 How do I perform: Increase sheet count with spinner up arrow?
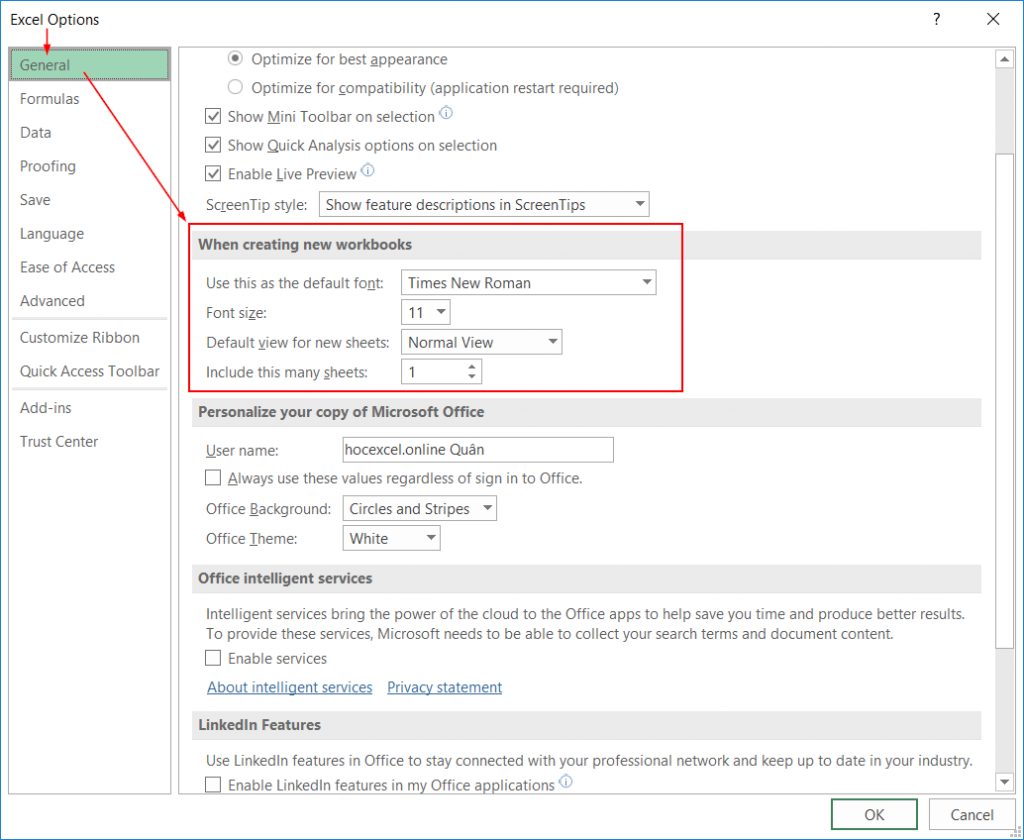point(472,366)
